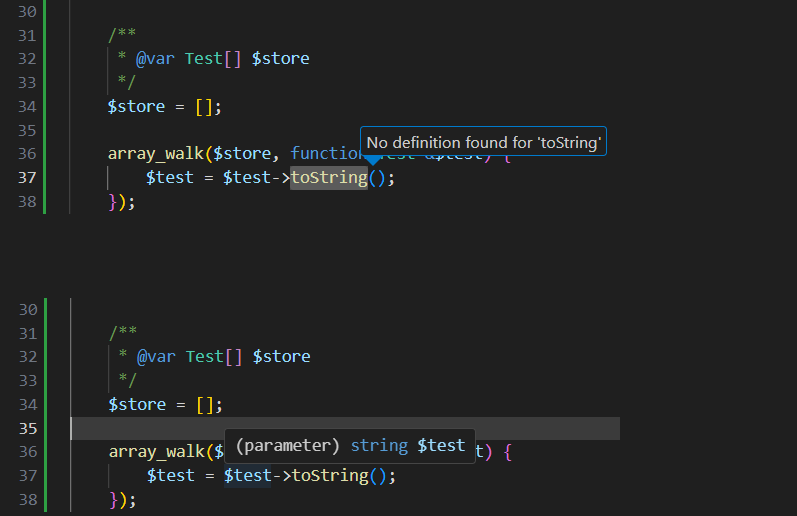The height and width of the screenshot is (516, 797).
Task: Click line number 37 in the upper editor
Action: (x=27, y=178)
